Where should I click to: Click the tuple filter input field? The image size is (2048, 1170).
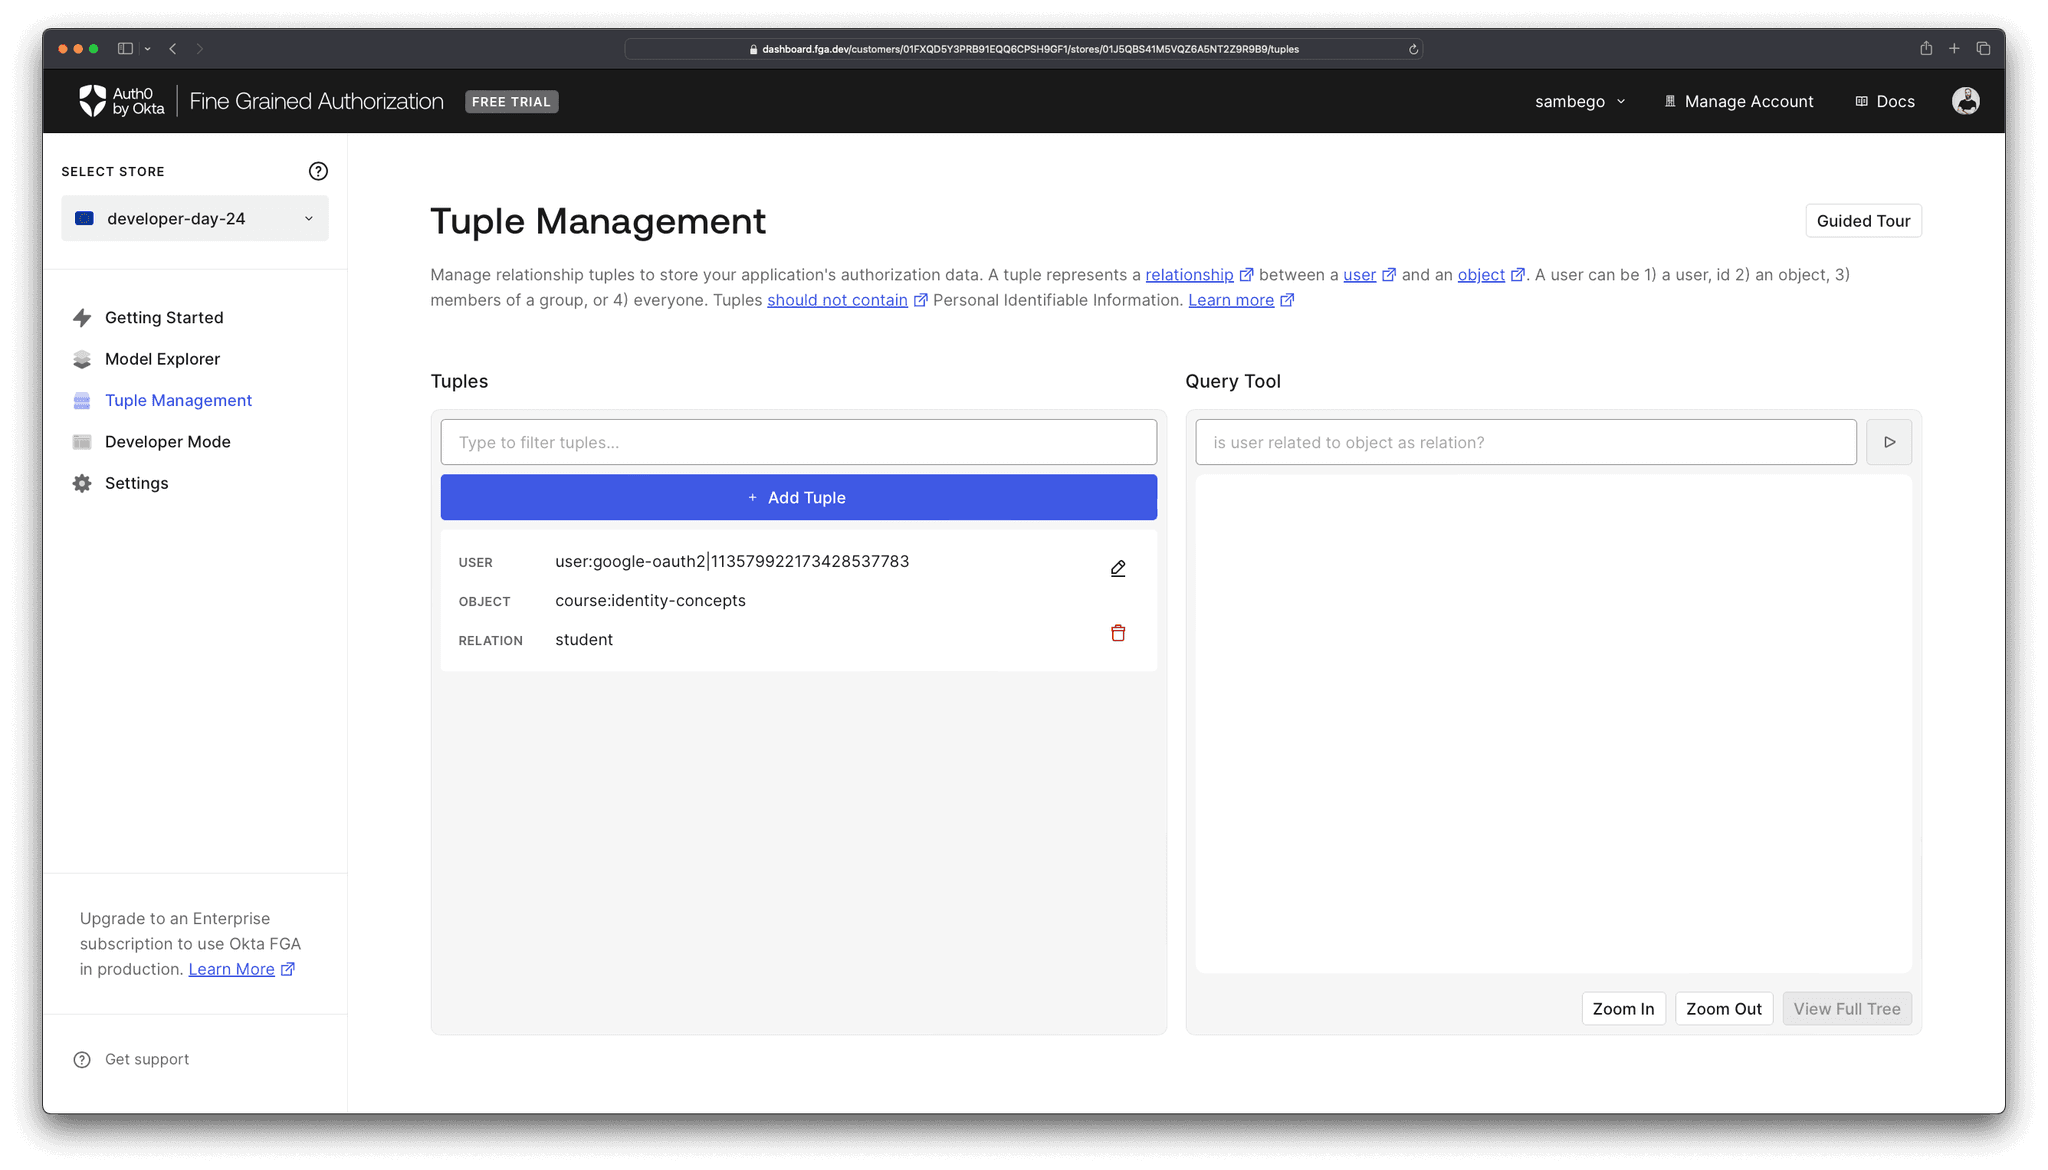point(797,441)
